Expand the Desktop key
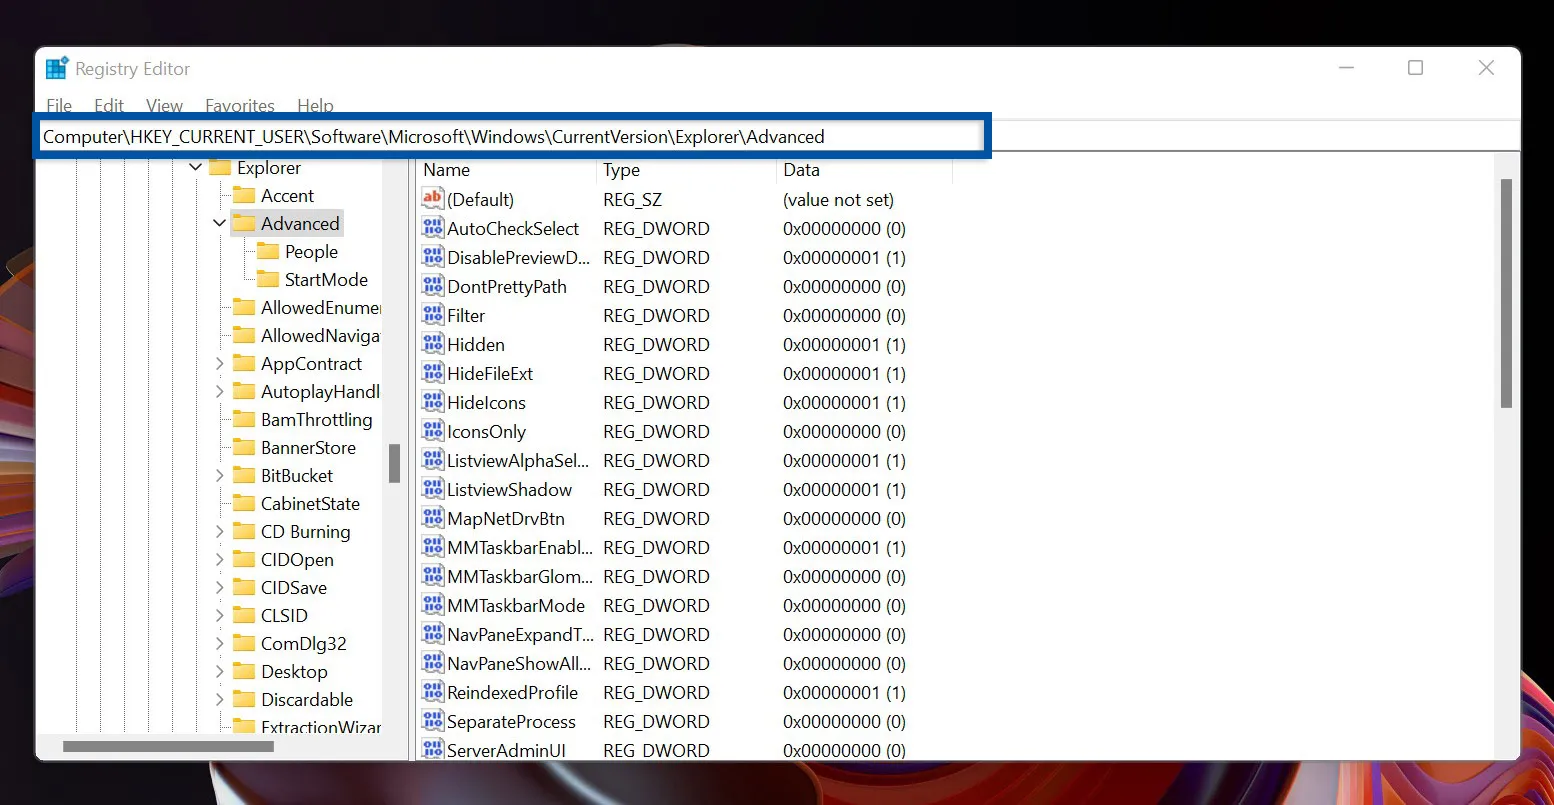Screen dimensions: 1554x805 (x=220, y=671)
